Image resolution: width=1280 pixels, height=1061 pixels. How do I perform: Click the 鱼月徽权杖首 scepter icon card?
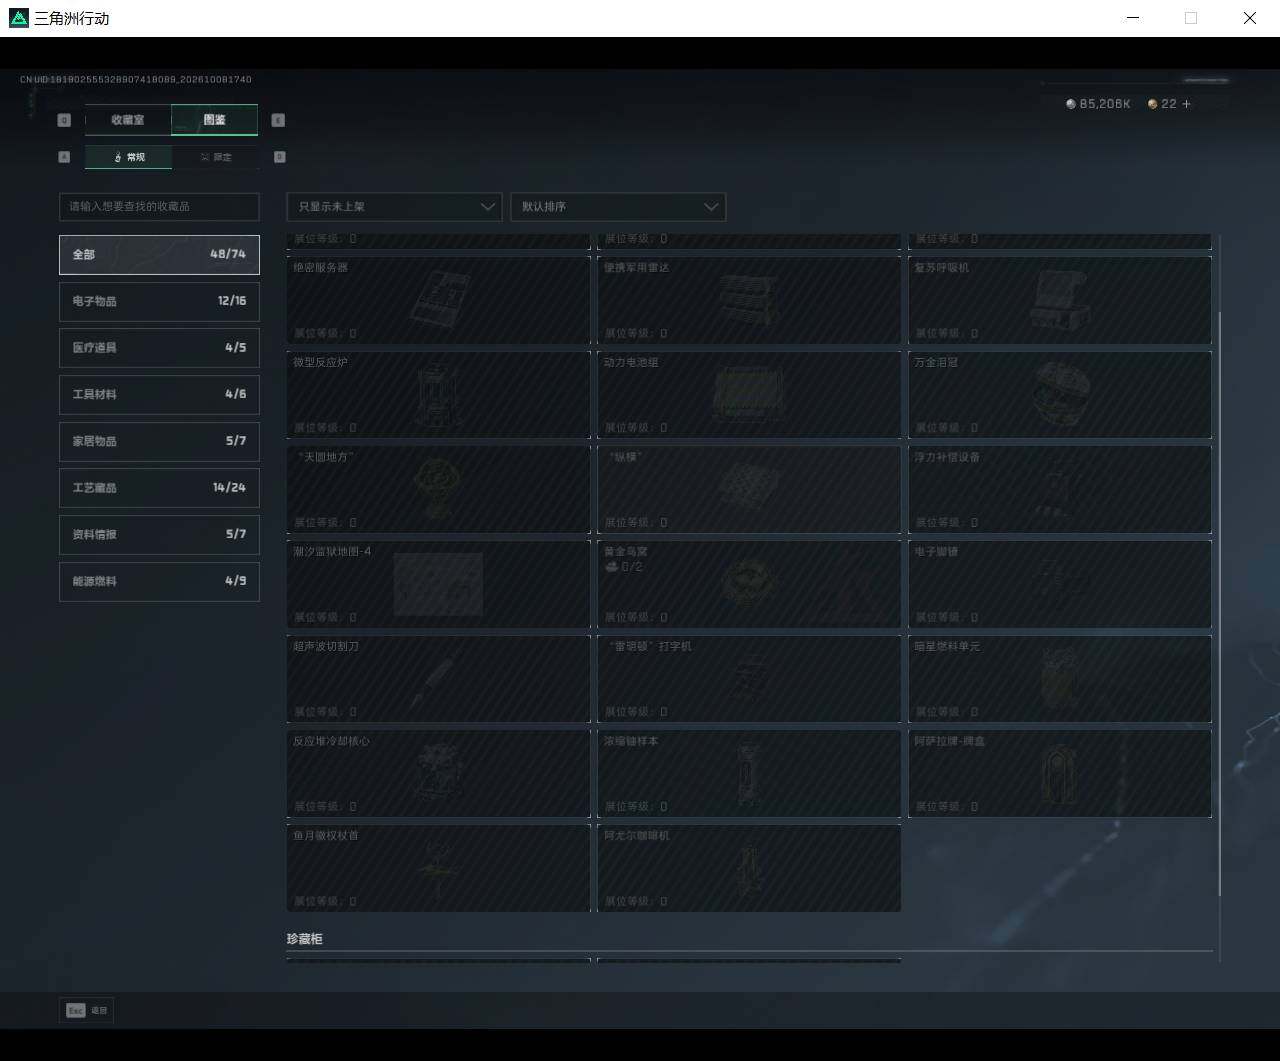(x=438, y=868)
